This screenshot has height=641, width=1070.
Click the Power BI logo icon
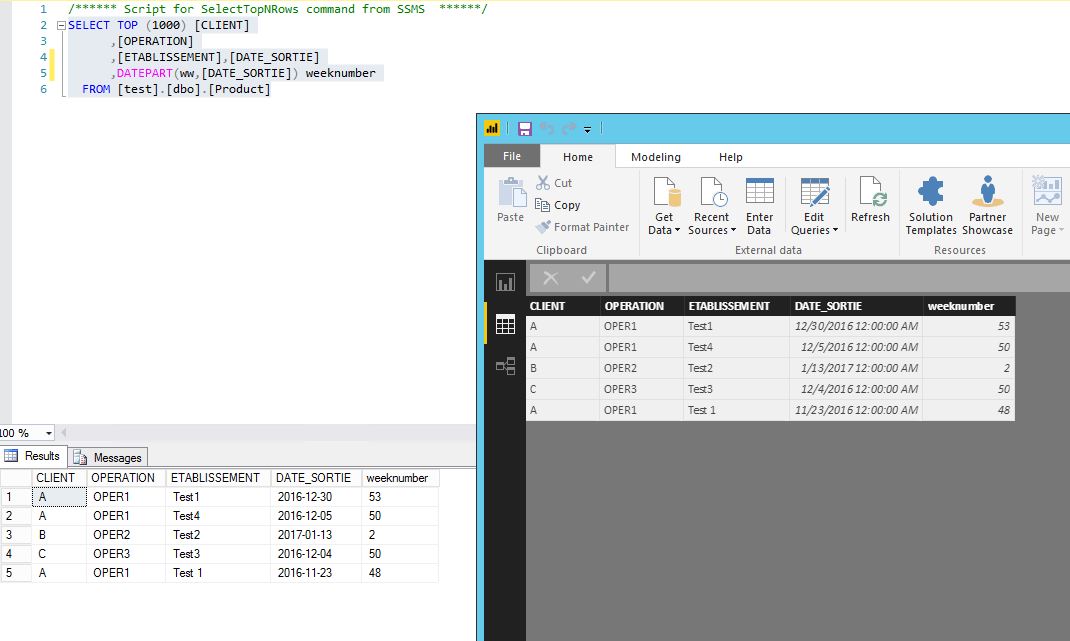(x=492, y=128)
